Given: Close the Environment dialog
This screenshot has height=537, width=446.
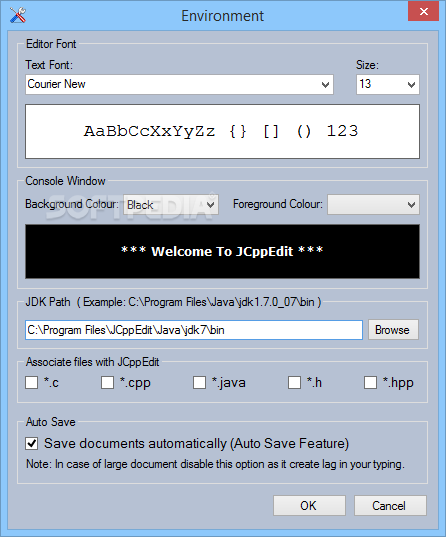Looking at the screenshot, I should point(423,12).
